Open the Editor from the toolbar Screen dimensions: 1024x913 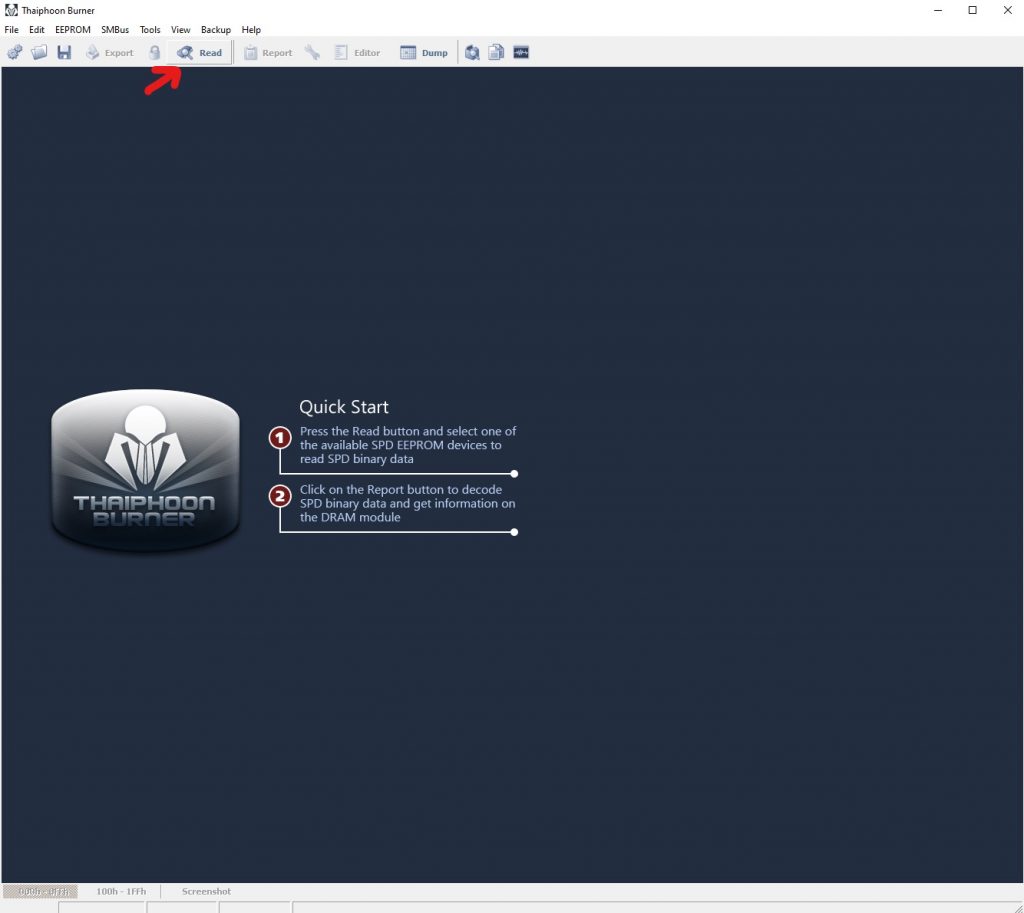click(x=357, y=52)
